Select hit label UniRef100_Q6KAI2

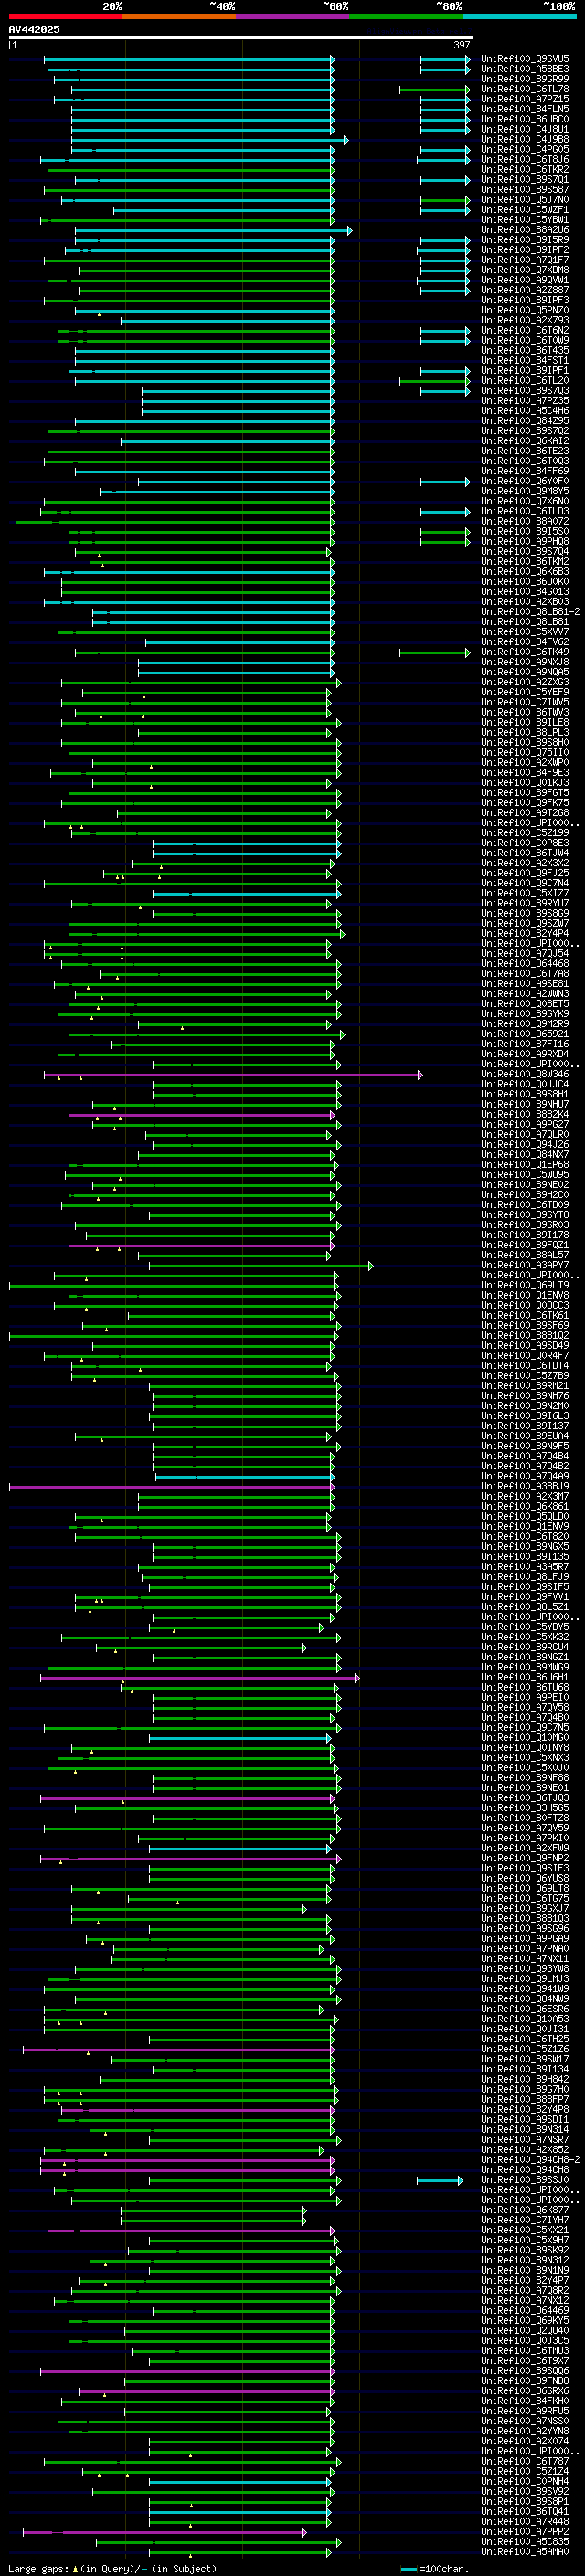525,441
